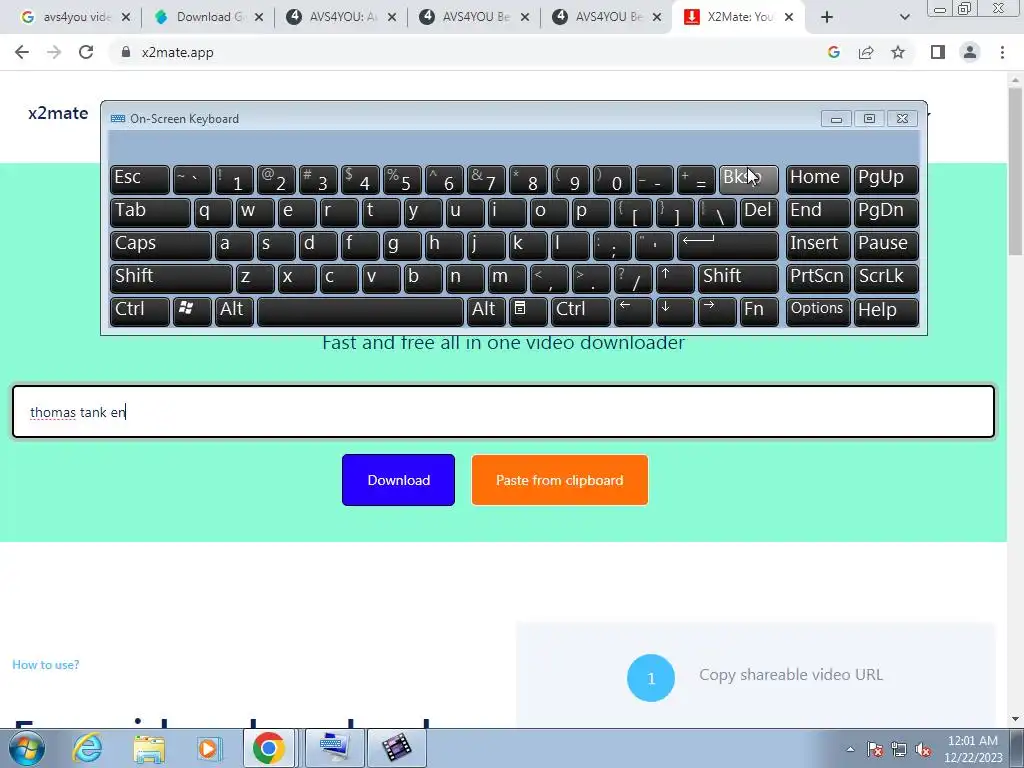Screen dimensions: 1024x768
Task: Open the Windows Start menu
Action: [26, 748]
